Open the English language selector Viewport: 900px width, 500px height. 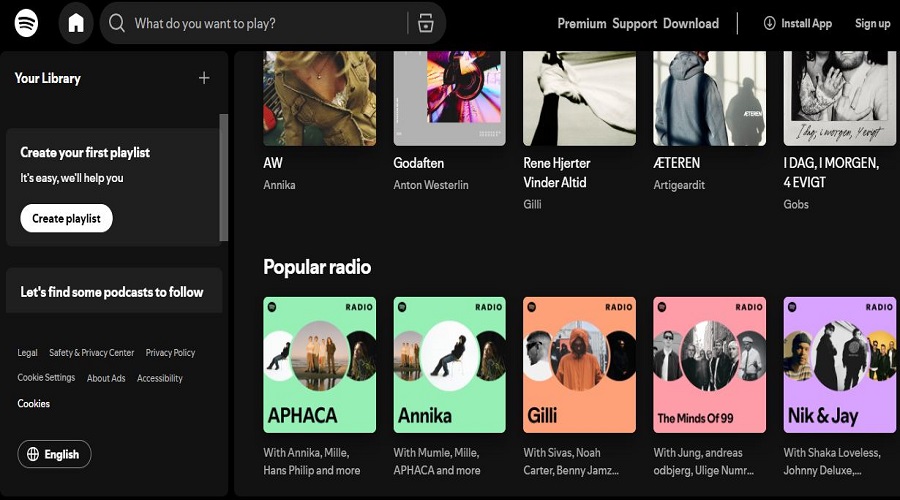pyautogui.click(x=55, y=454)
